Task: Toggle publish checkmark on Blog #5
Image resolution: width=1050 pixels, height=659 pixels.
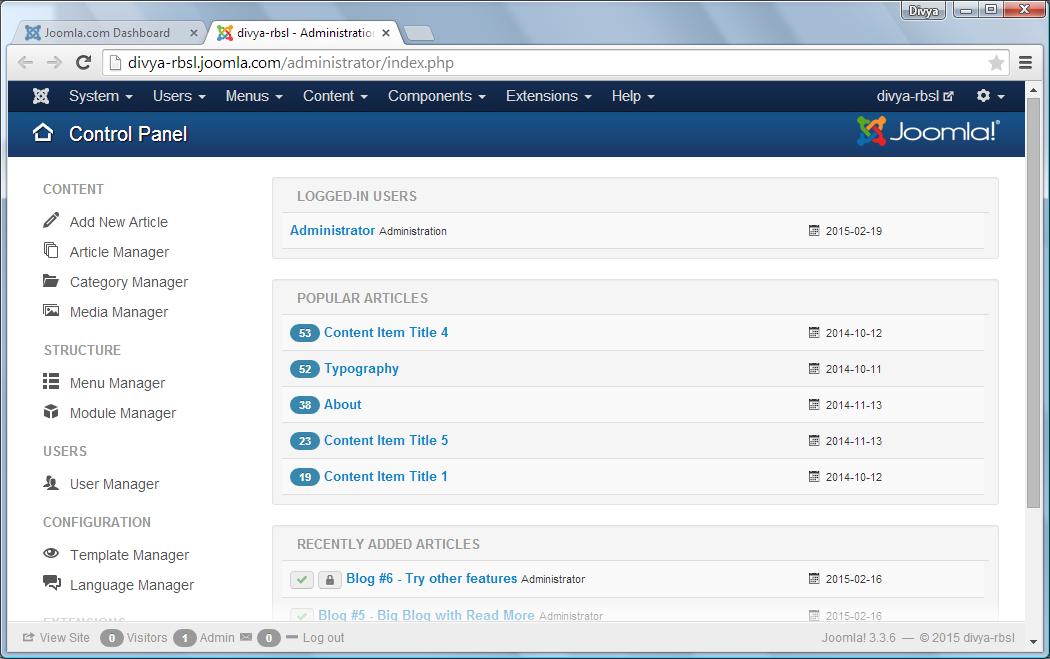Action: tap(302, 615)
